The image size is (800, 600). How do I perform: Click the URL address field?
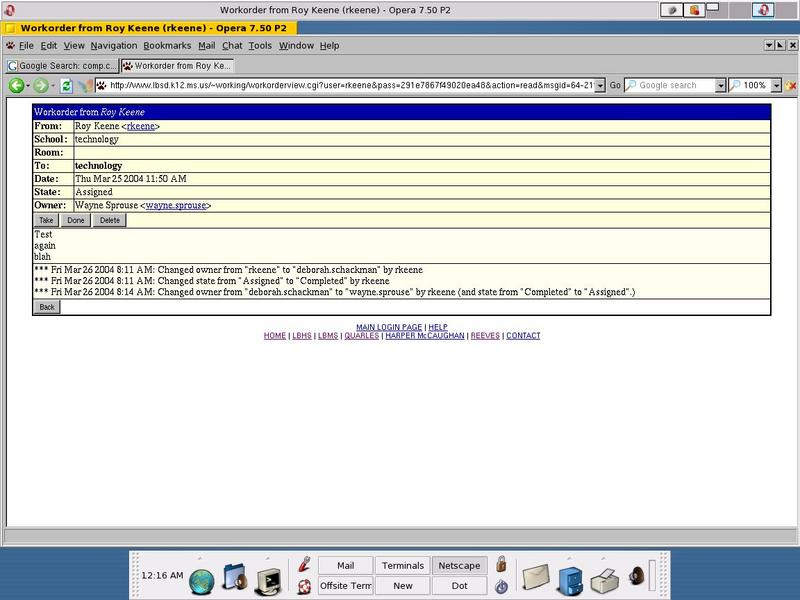pos(352,85)
